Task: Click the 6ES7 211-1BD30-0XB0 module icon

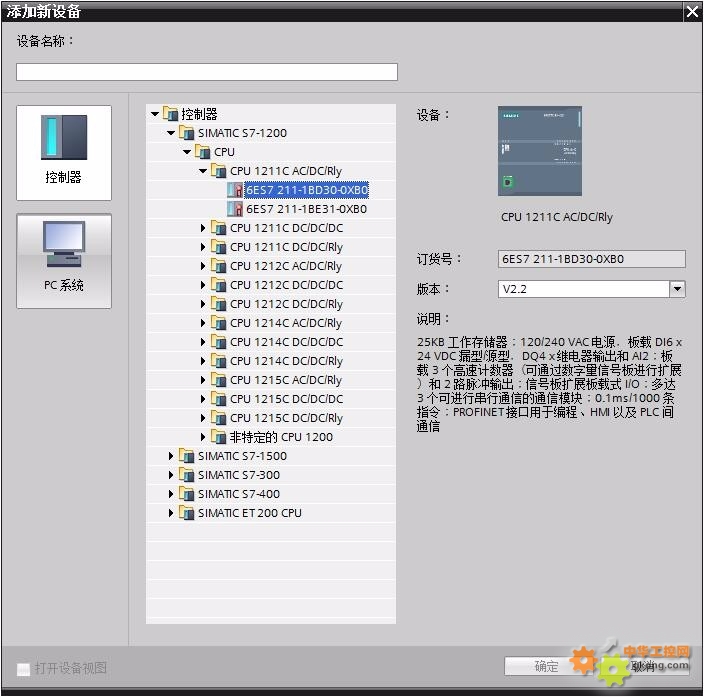Action: pos(235,190)
